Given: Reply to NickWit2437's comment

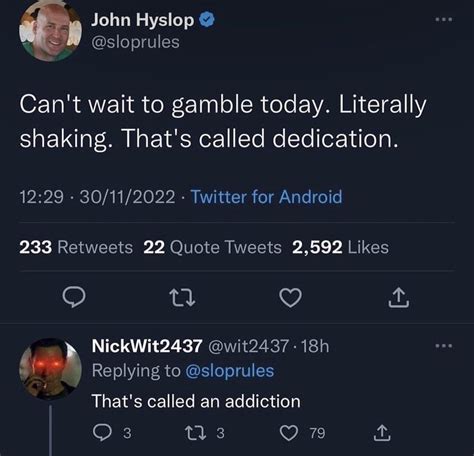Looking at the screenshot, I should click(112, 433).
